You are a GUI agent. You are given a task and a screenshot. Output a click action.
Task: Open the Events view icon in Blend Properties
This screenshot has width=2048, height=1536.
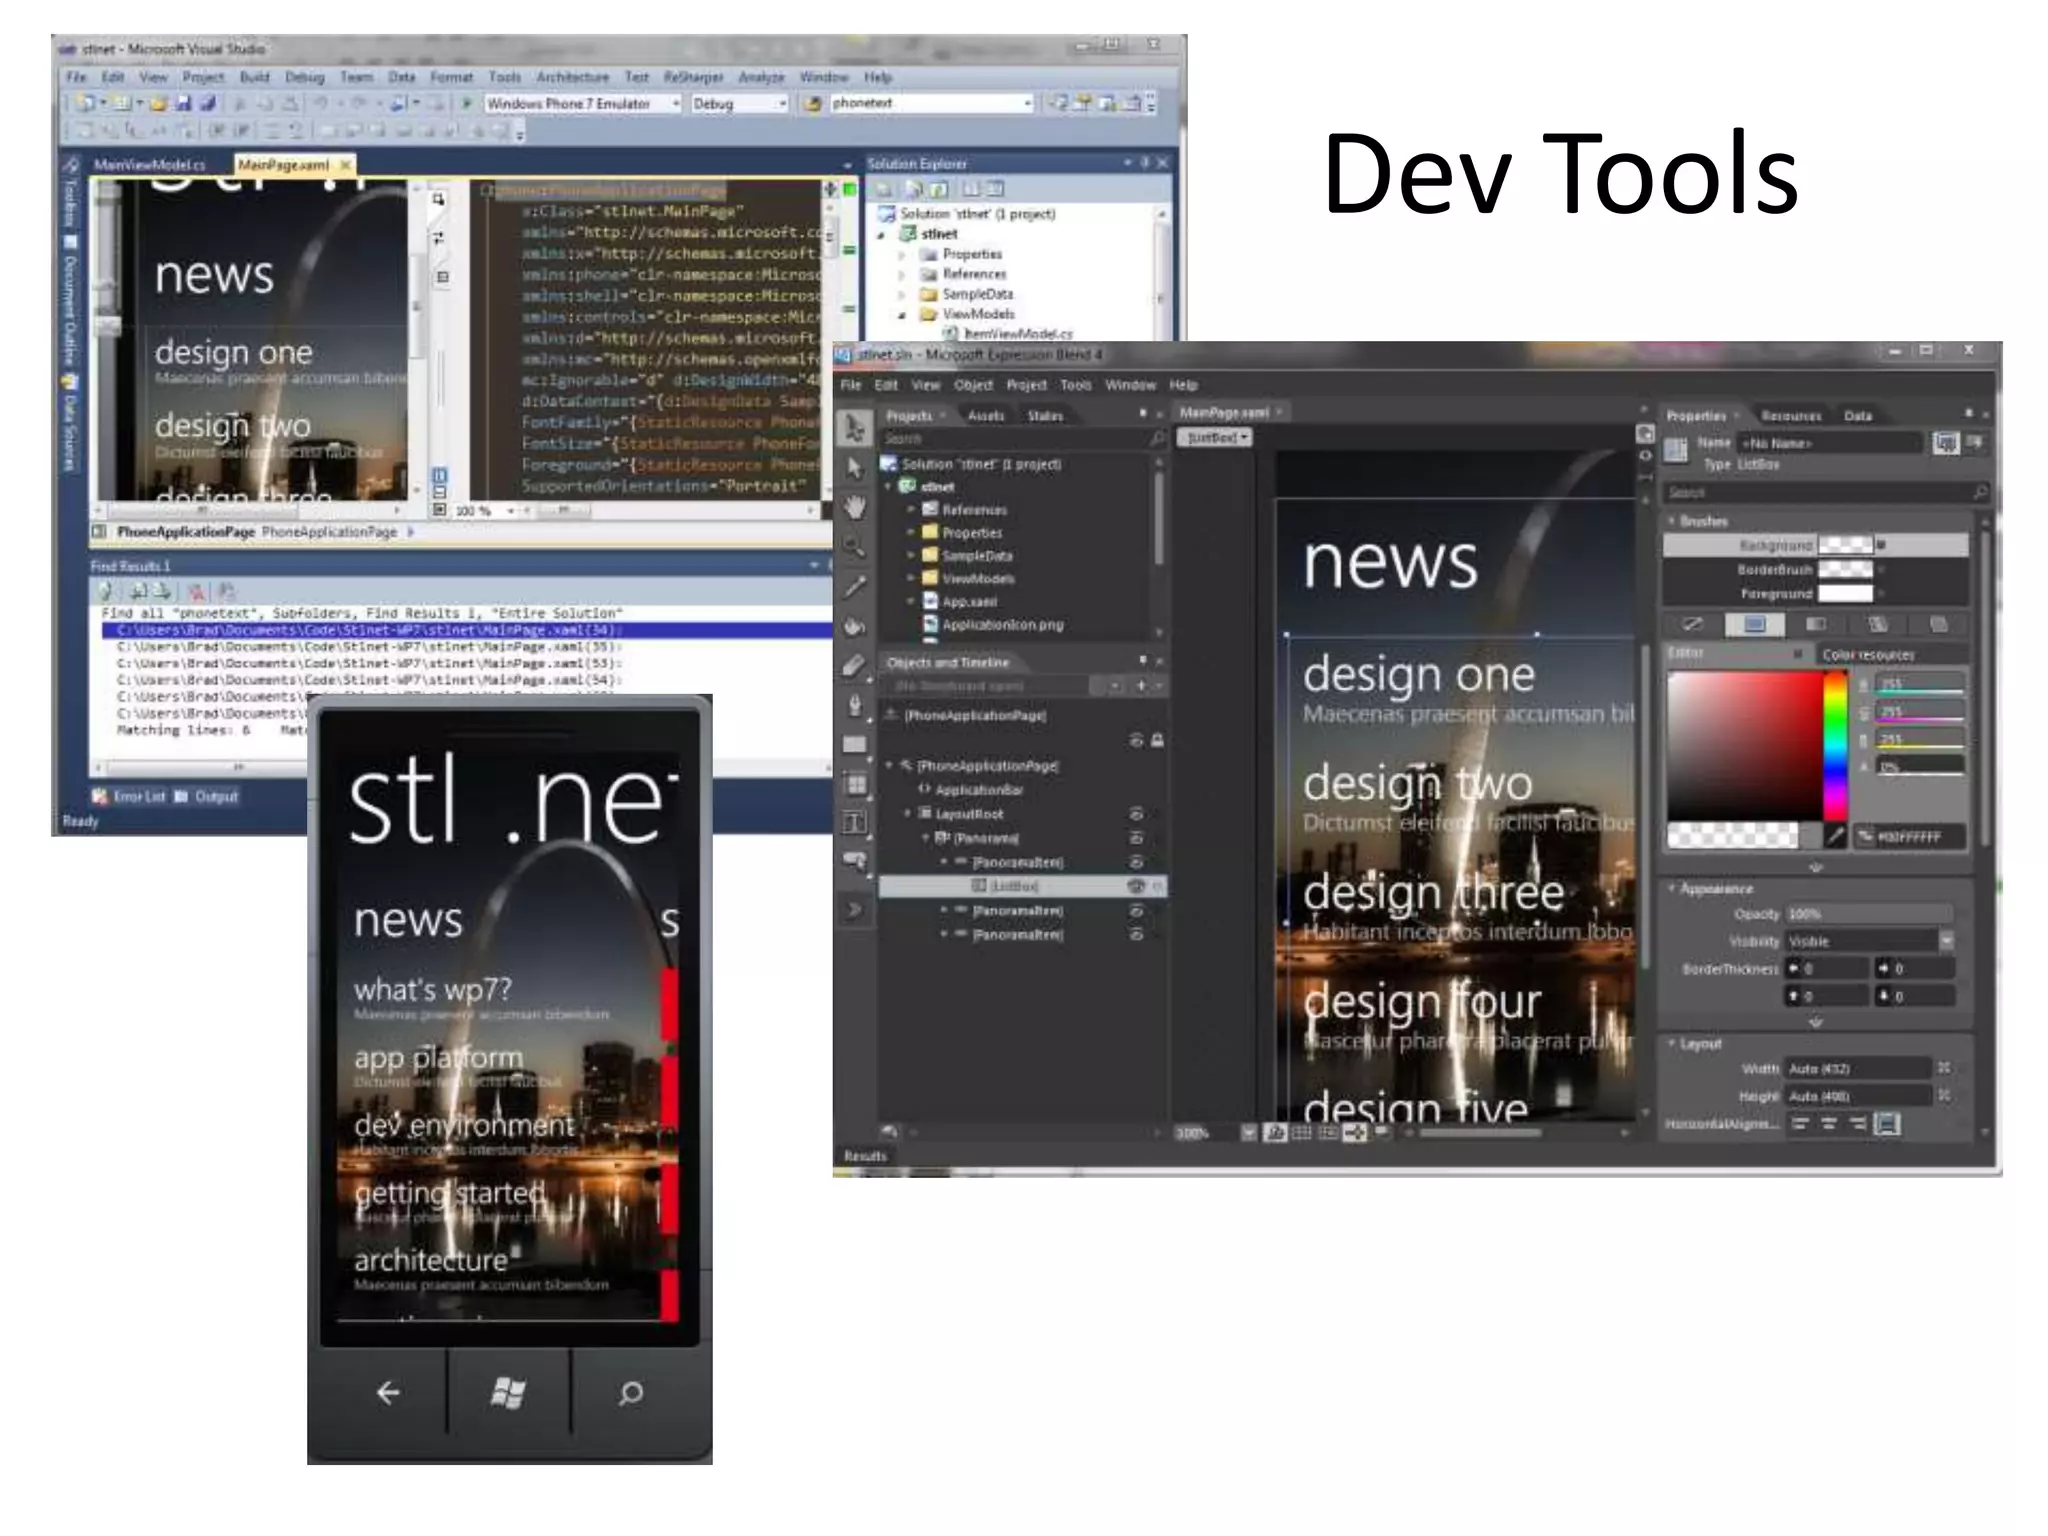pos(1975,441)
